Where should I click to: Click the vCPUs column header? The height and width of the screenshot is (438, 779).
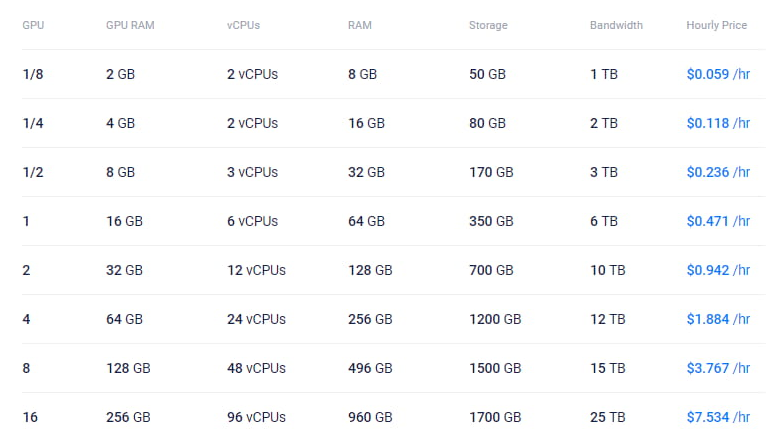[243, 25]
